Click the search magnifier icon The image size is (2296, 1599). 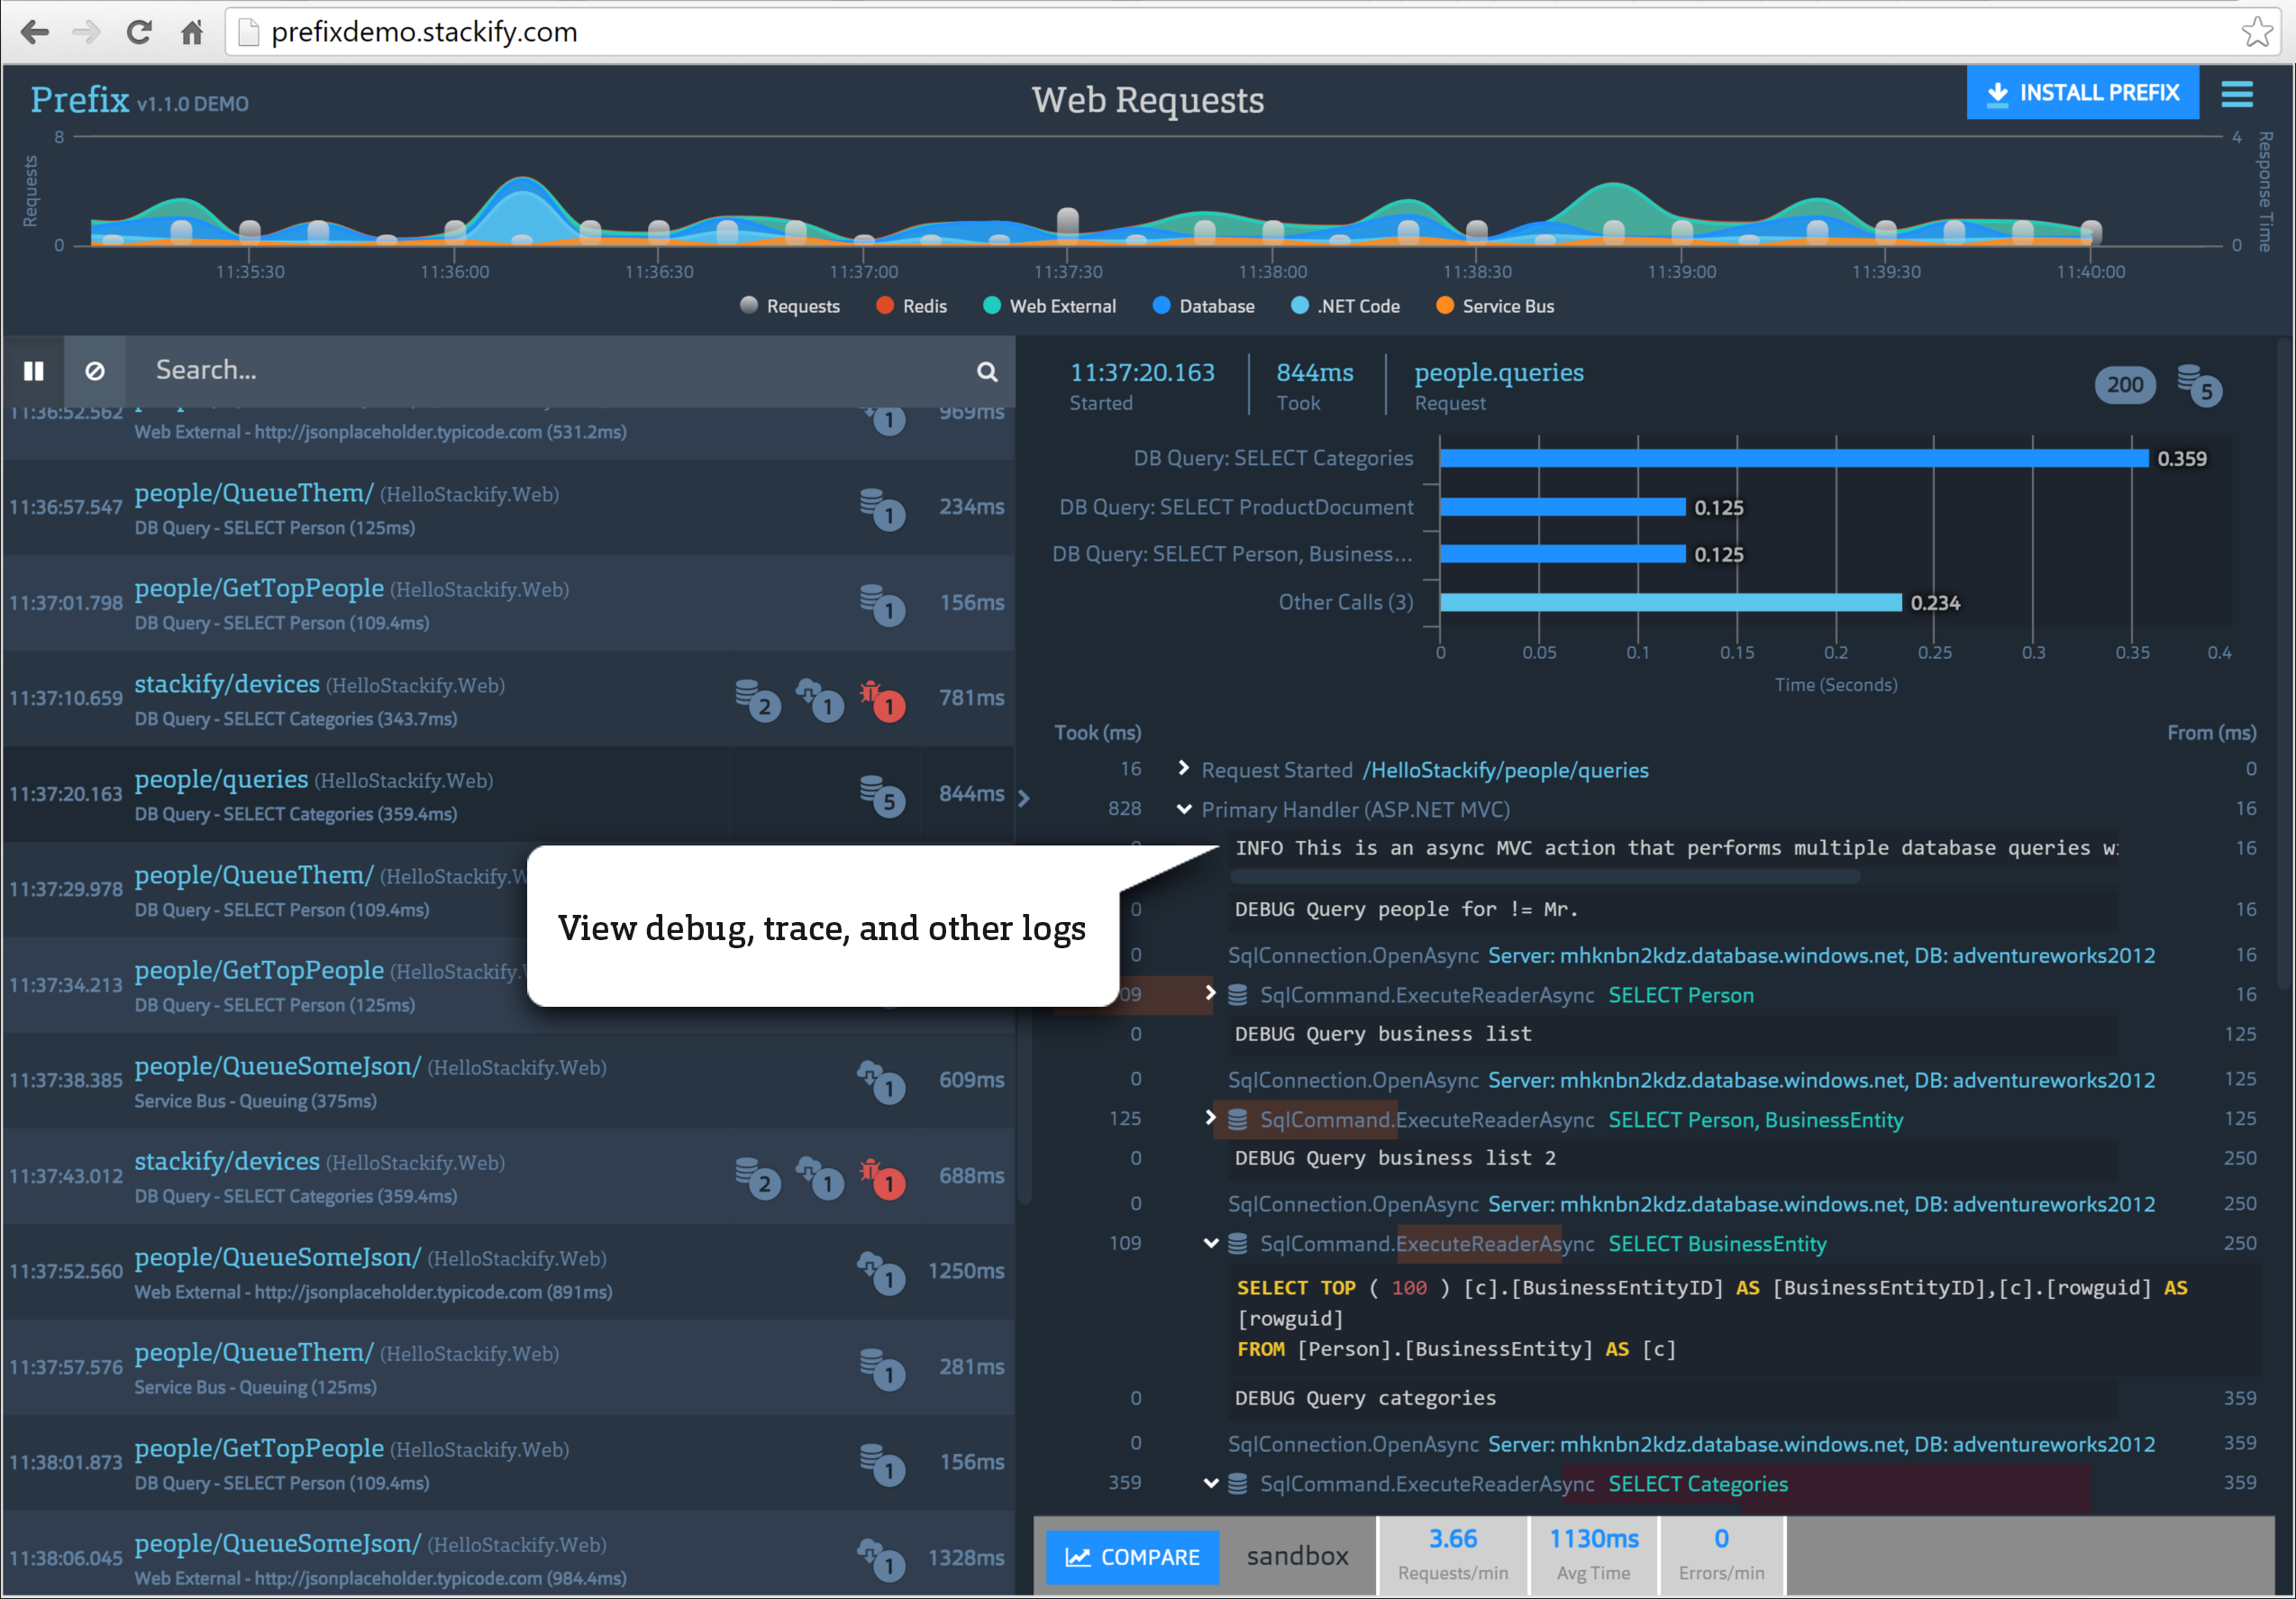point(986,372)
